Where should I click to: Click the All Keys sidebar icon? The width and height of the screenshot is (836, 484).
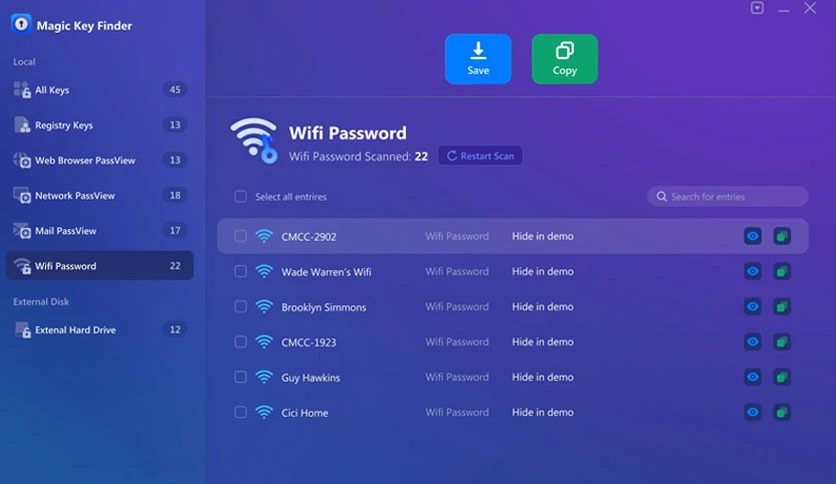pyautogui.click(x=22, y=90)
